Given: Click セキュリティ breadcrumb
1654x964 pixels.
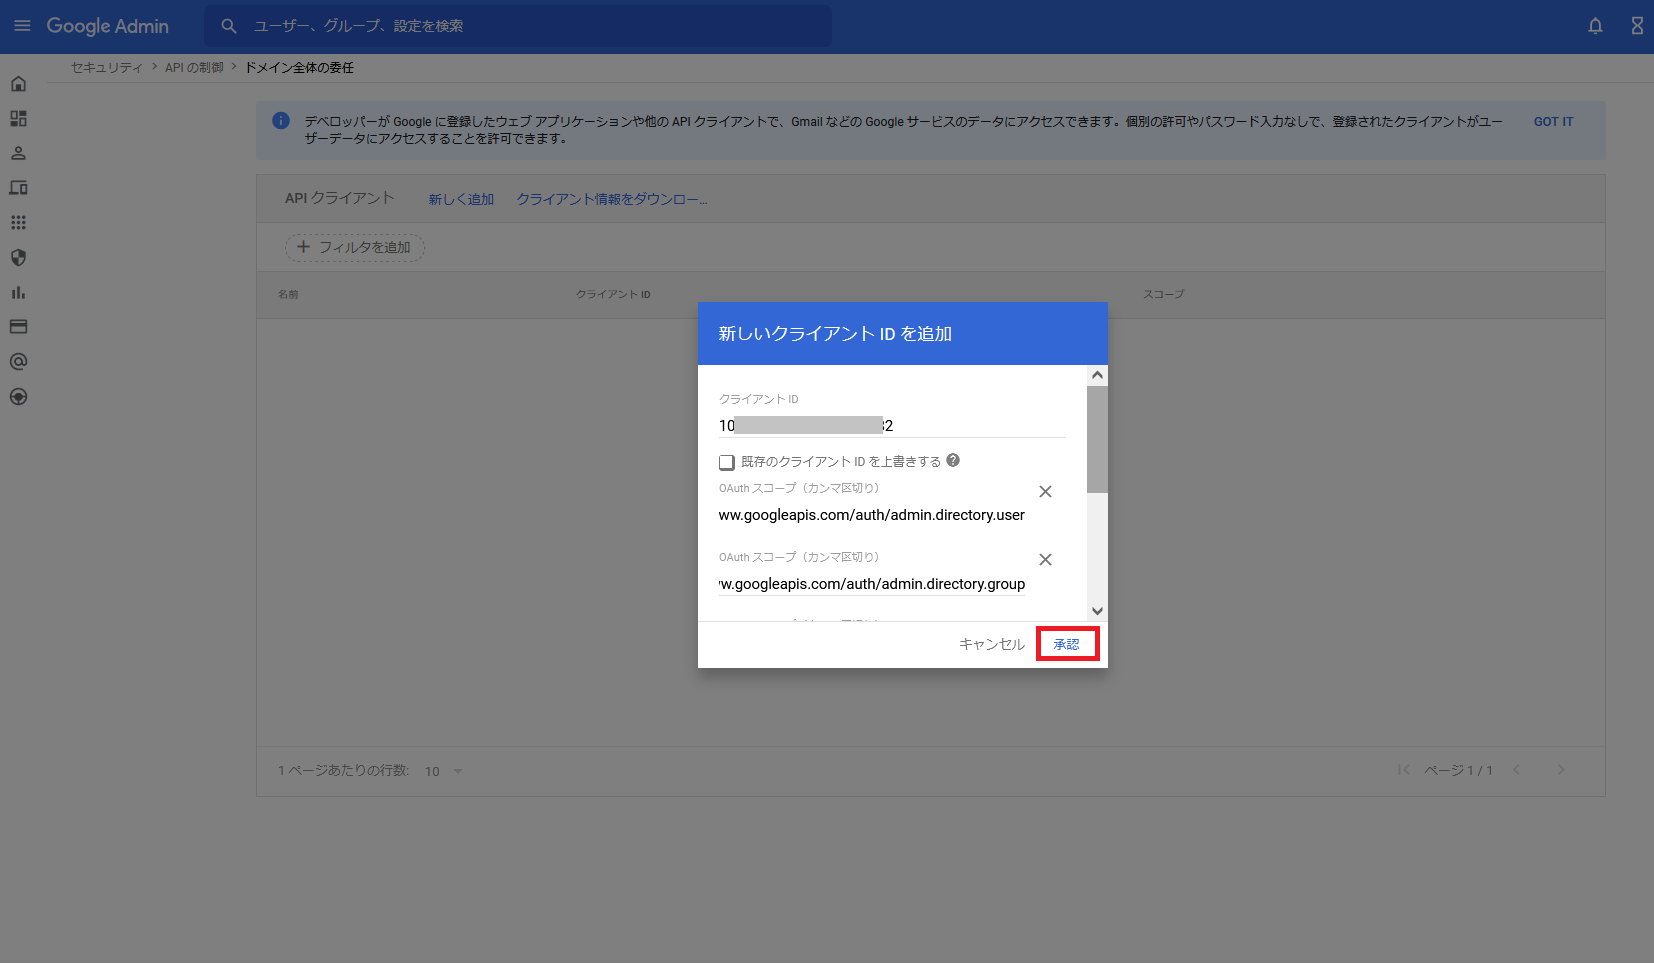Looking at the screenshot, I should pos(107,68).
